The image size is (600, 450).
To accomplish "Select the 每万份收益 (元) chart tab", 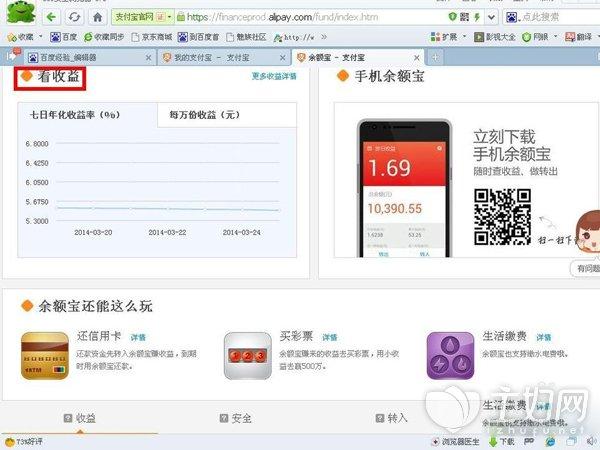I will [x=227, y=115].
